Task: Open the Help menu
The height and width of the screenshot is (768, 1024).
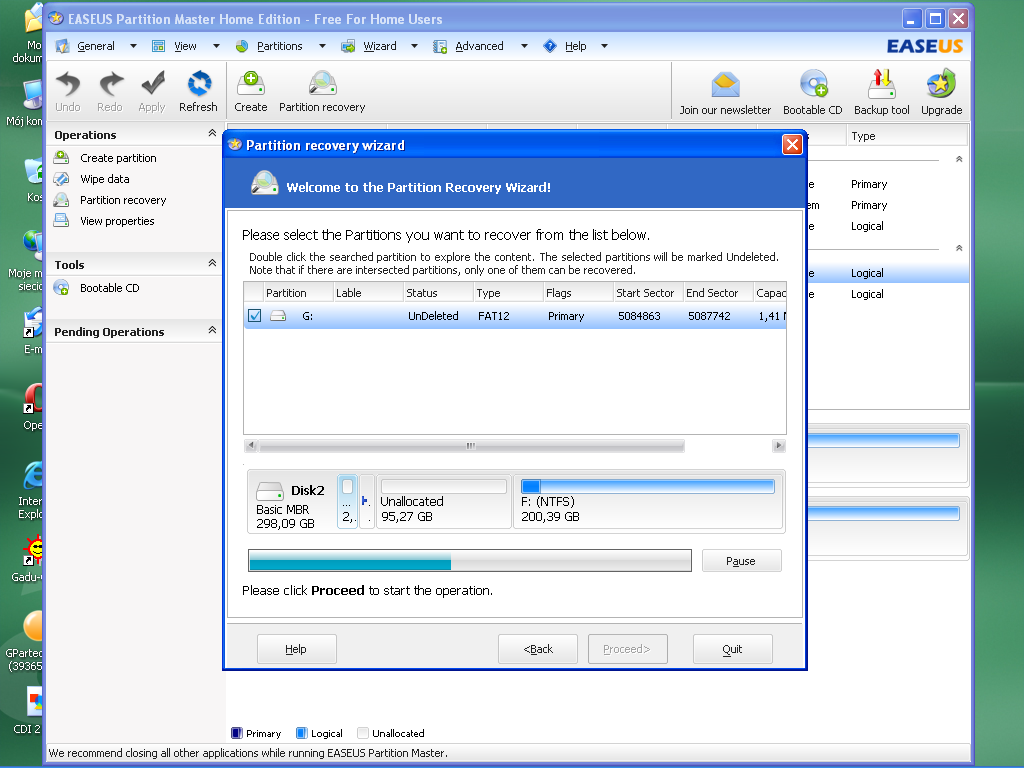Action: pyautogui.click(x=575, y=46)
